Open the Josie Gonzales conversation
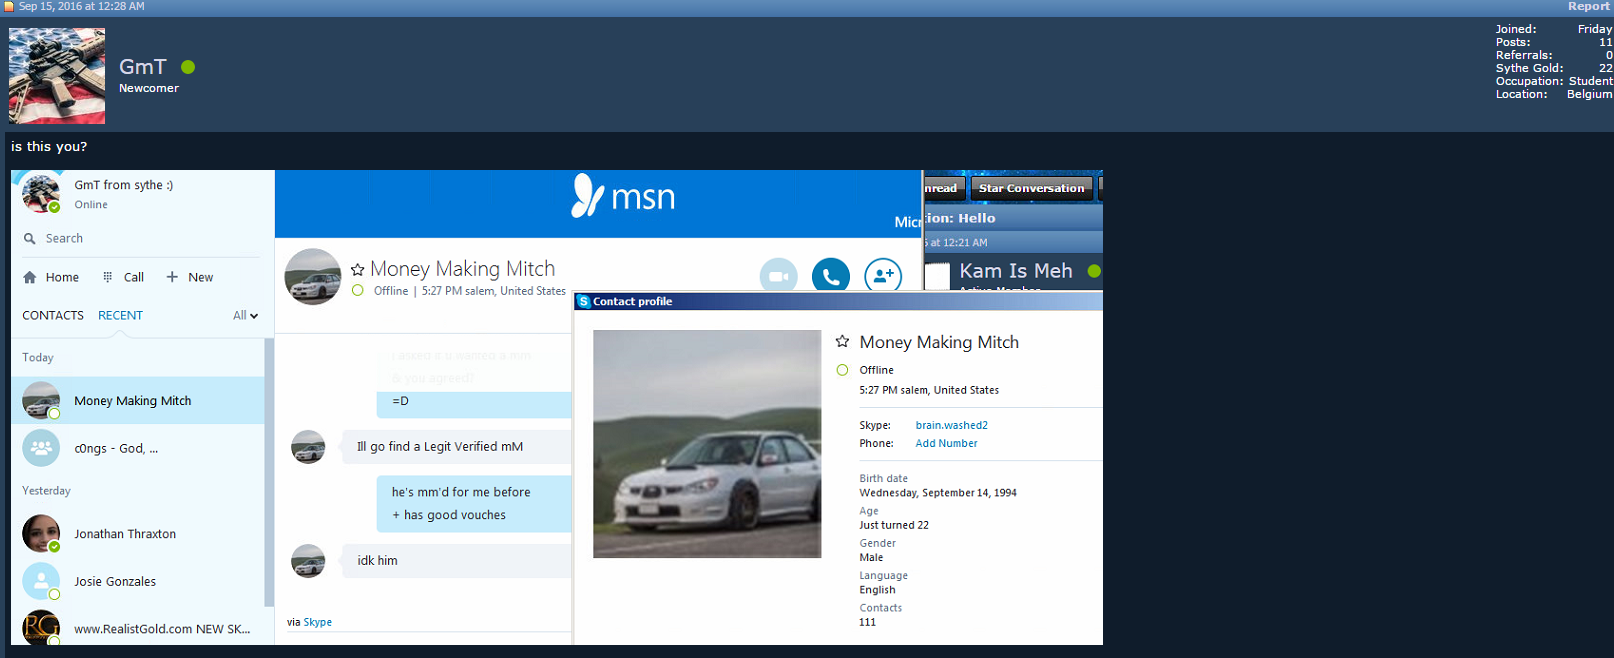Screen dimensions: 1614x658 point(138,581)
